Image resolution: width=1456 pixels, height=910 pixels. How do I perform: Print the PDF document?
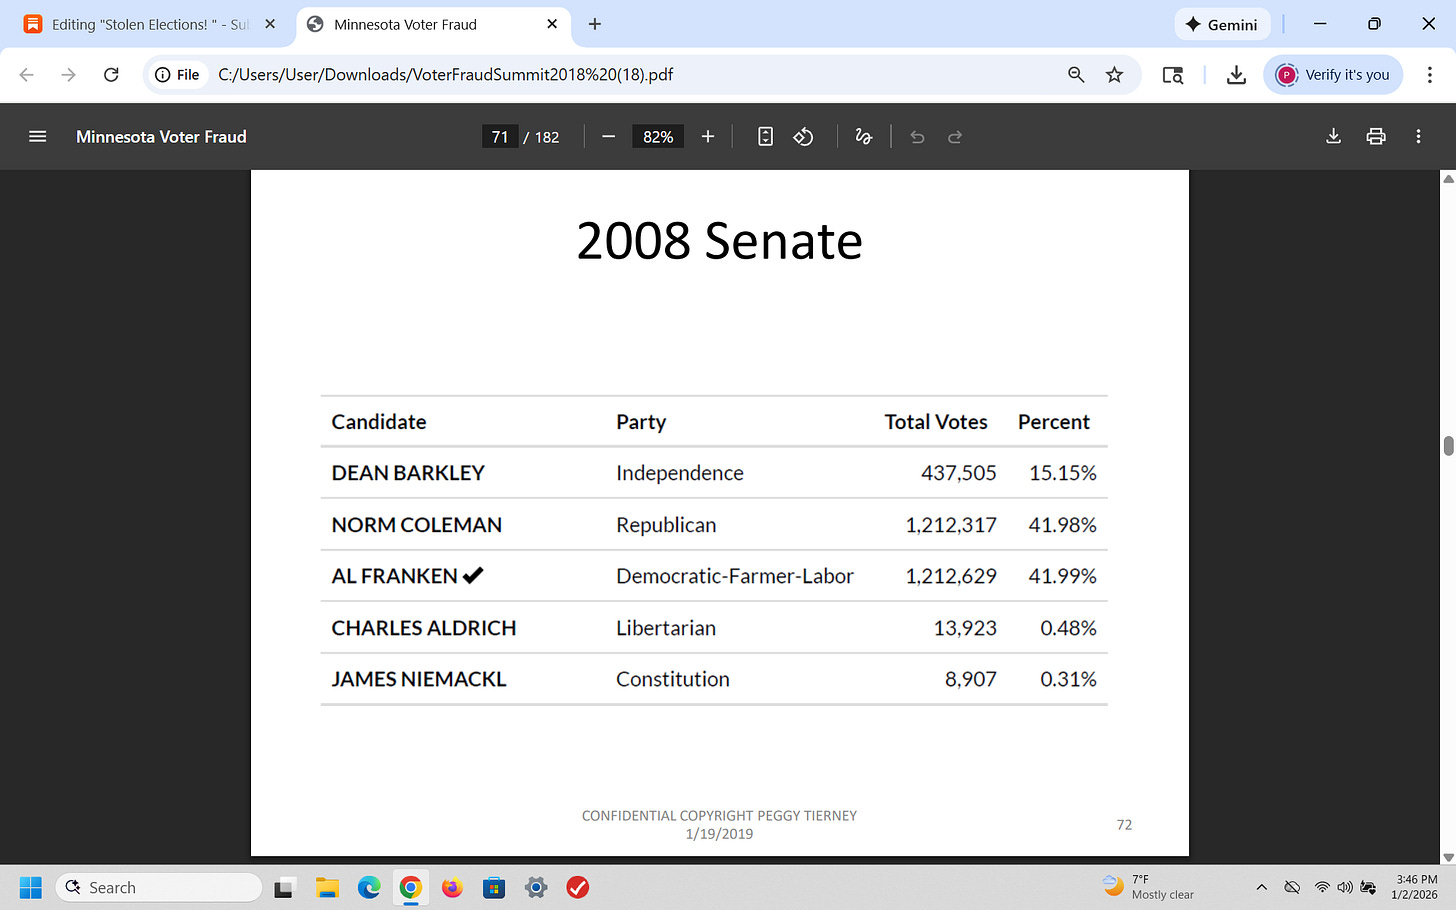tap(1376, 137)
